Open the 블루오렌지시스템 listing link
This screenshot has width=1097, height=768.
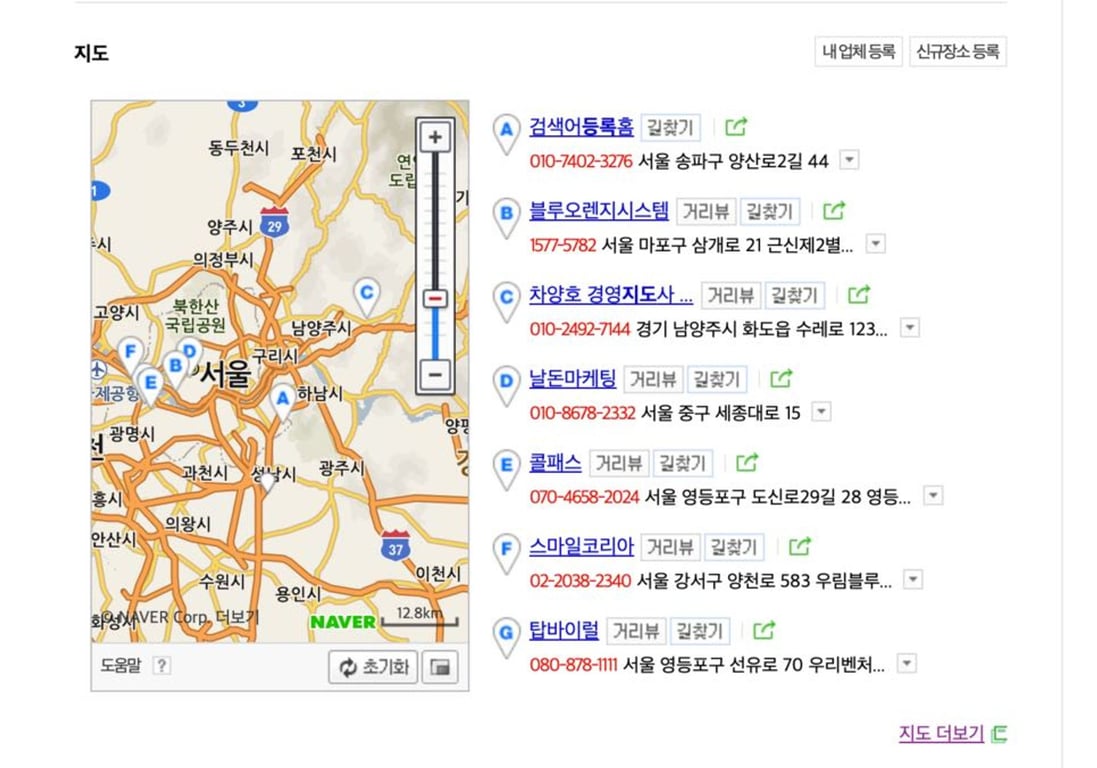(x=599, y=211)
